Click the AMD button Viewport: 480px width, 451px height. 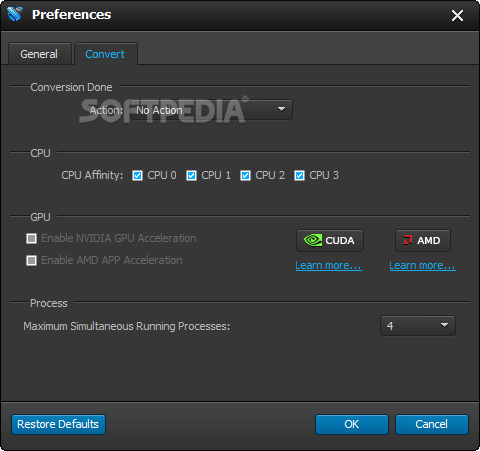coord(423,240)
